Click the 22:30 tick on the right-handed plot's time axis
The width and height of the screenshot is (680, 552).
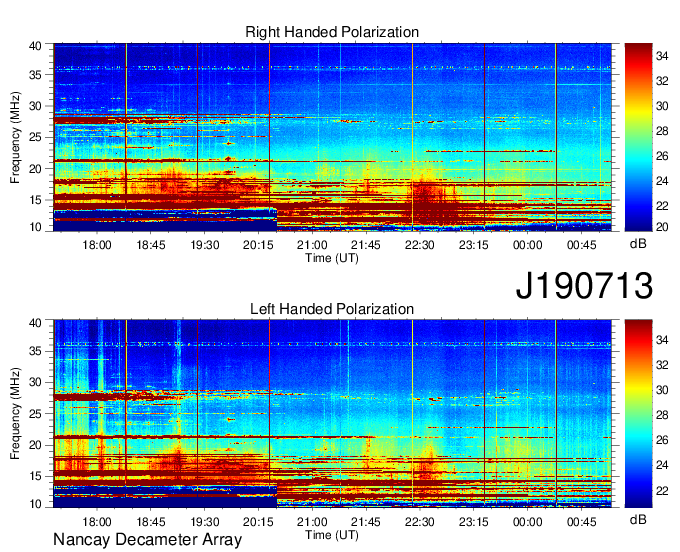[420, 245]
